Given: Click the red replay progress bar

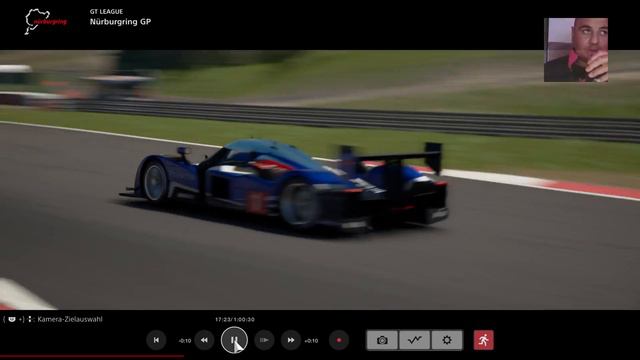Looking at the screenshot, I should point(92,356).
